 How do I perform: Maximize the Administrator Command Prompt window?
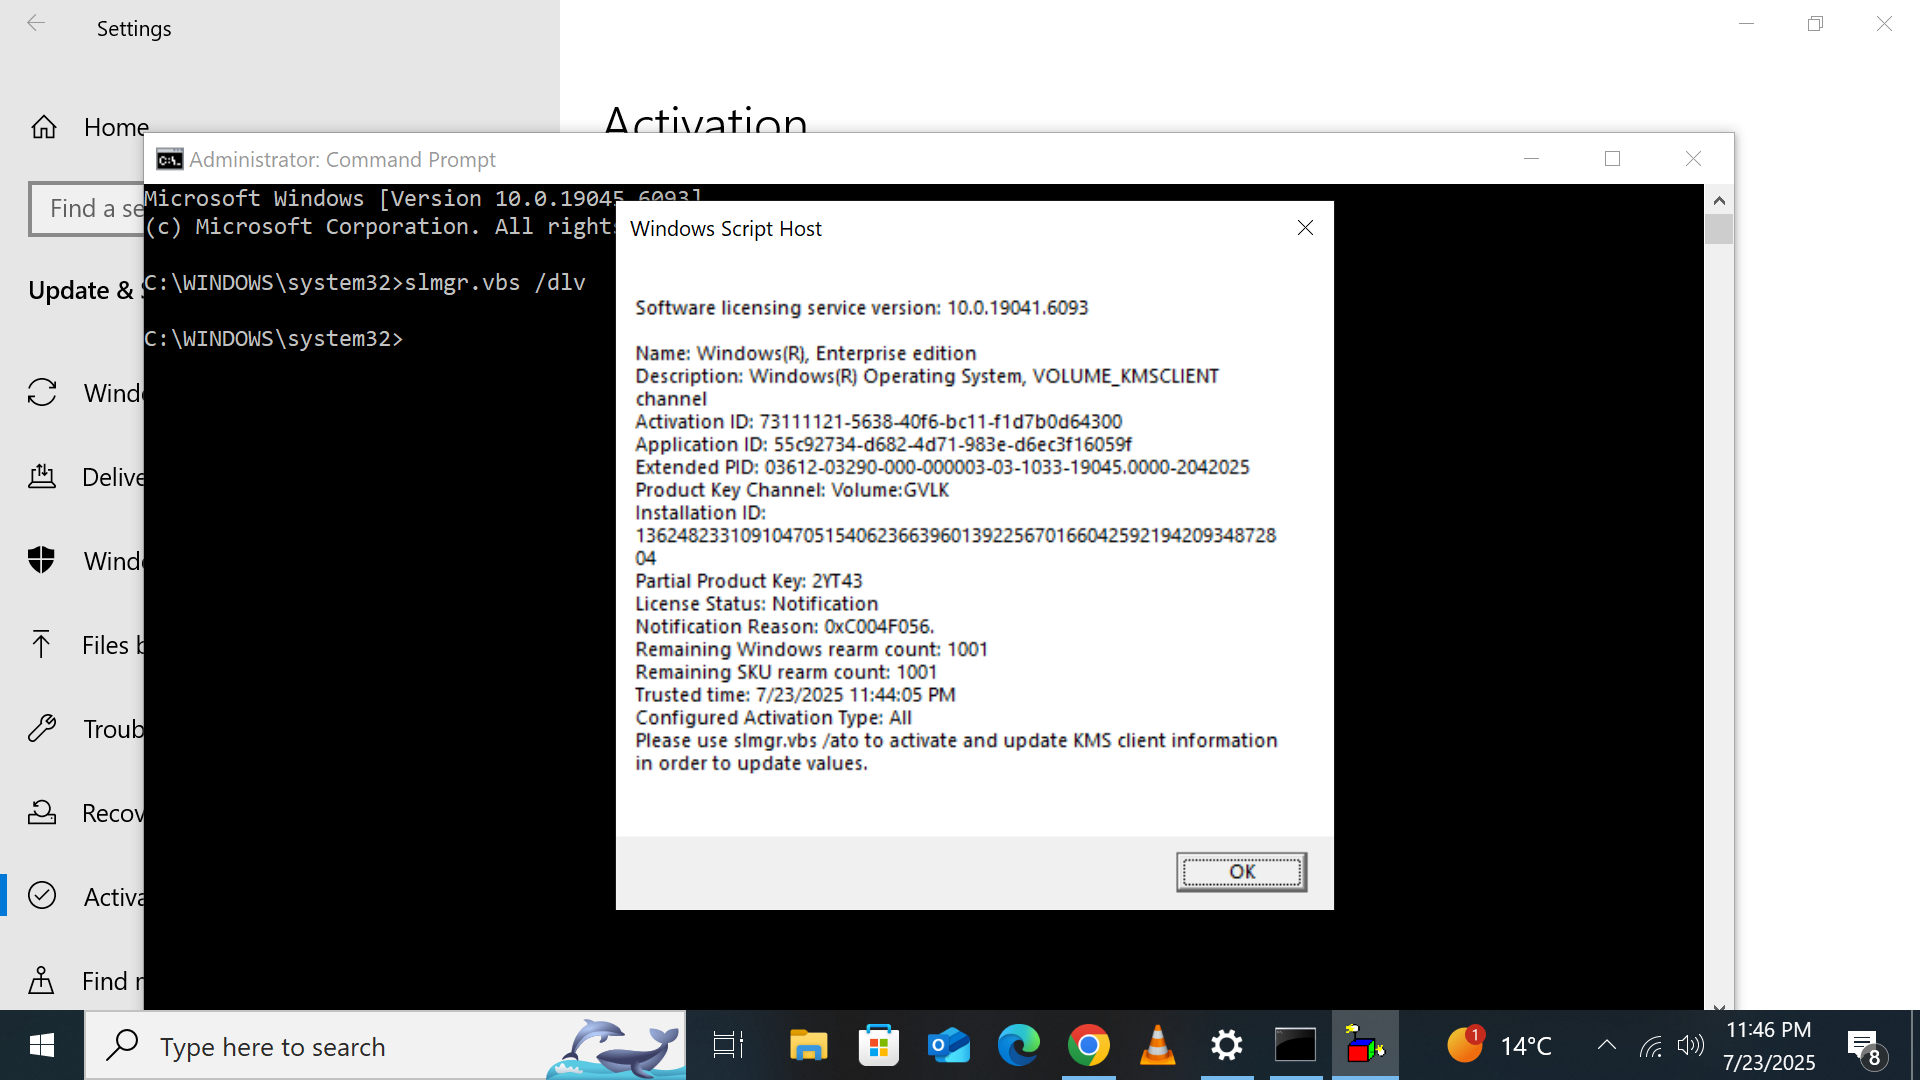click(x=1612, y=159)
